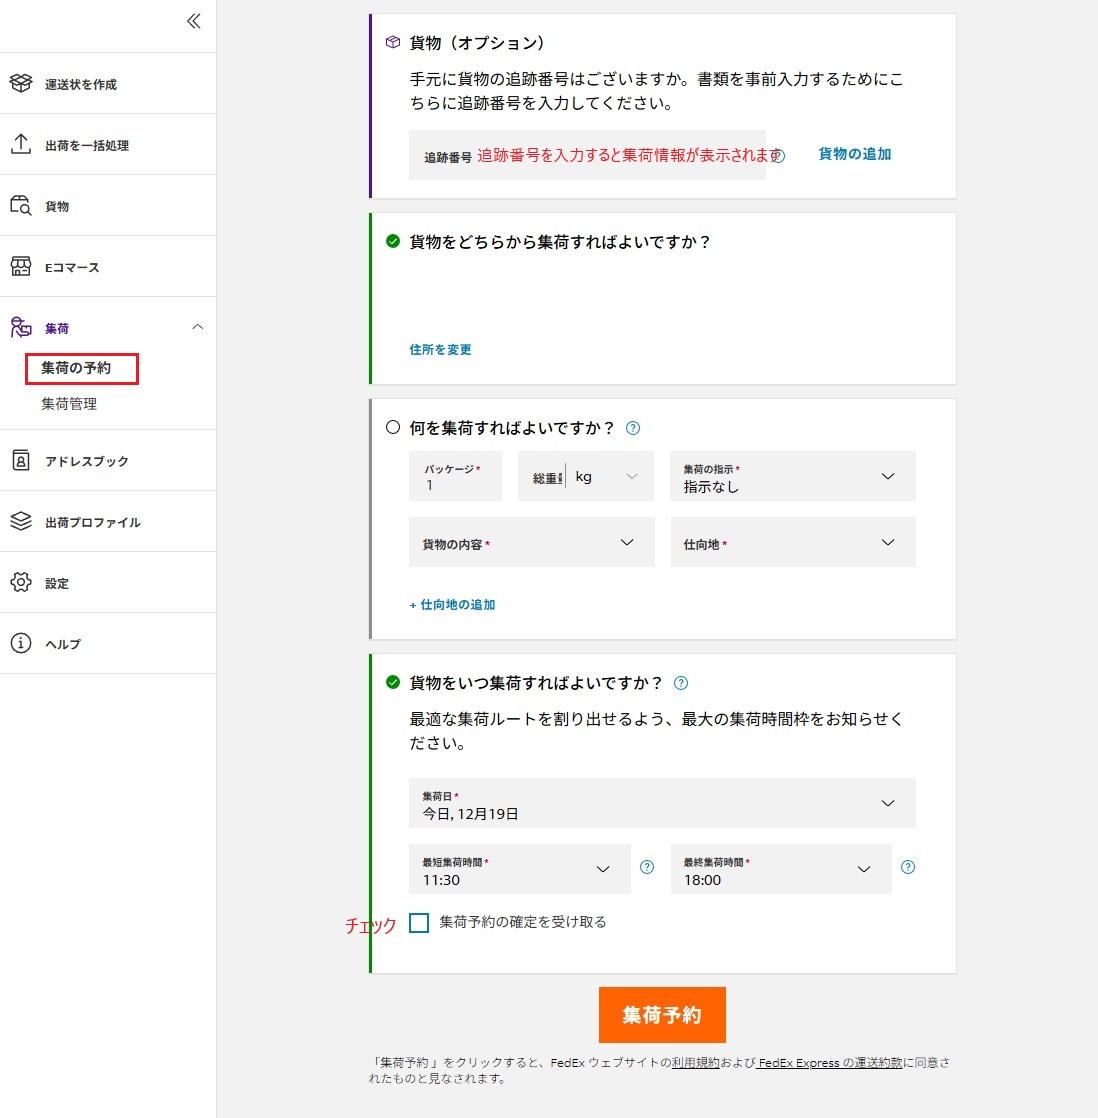The image size is (1098, 1118).
Task: Choose a time in 最終集荷時間 dropdown
Action: [x=780, y=869]
